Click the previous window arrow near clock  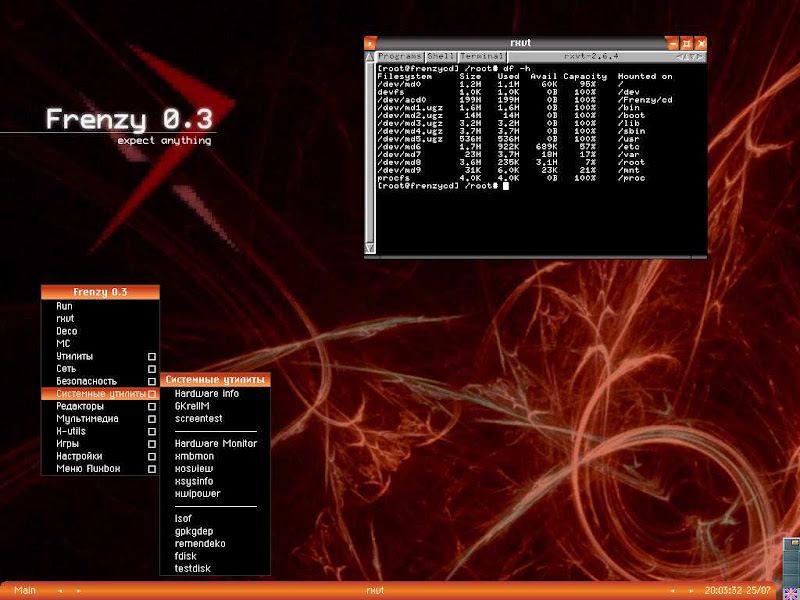pos(672,591)
